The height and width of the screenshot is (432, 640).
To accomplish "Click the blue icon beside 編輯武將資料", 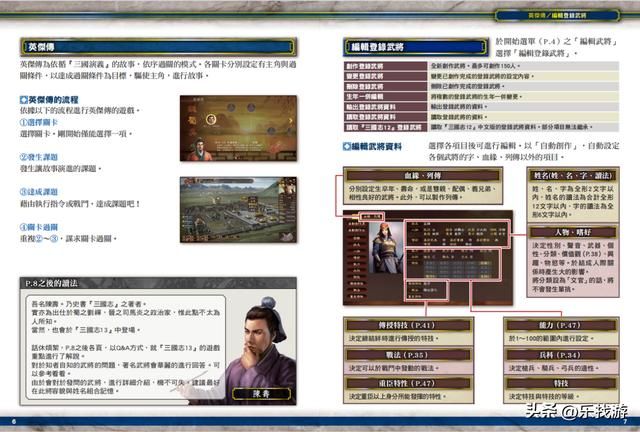I will 347,146.
